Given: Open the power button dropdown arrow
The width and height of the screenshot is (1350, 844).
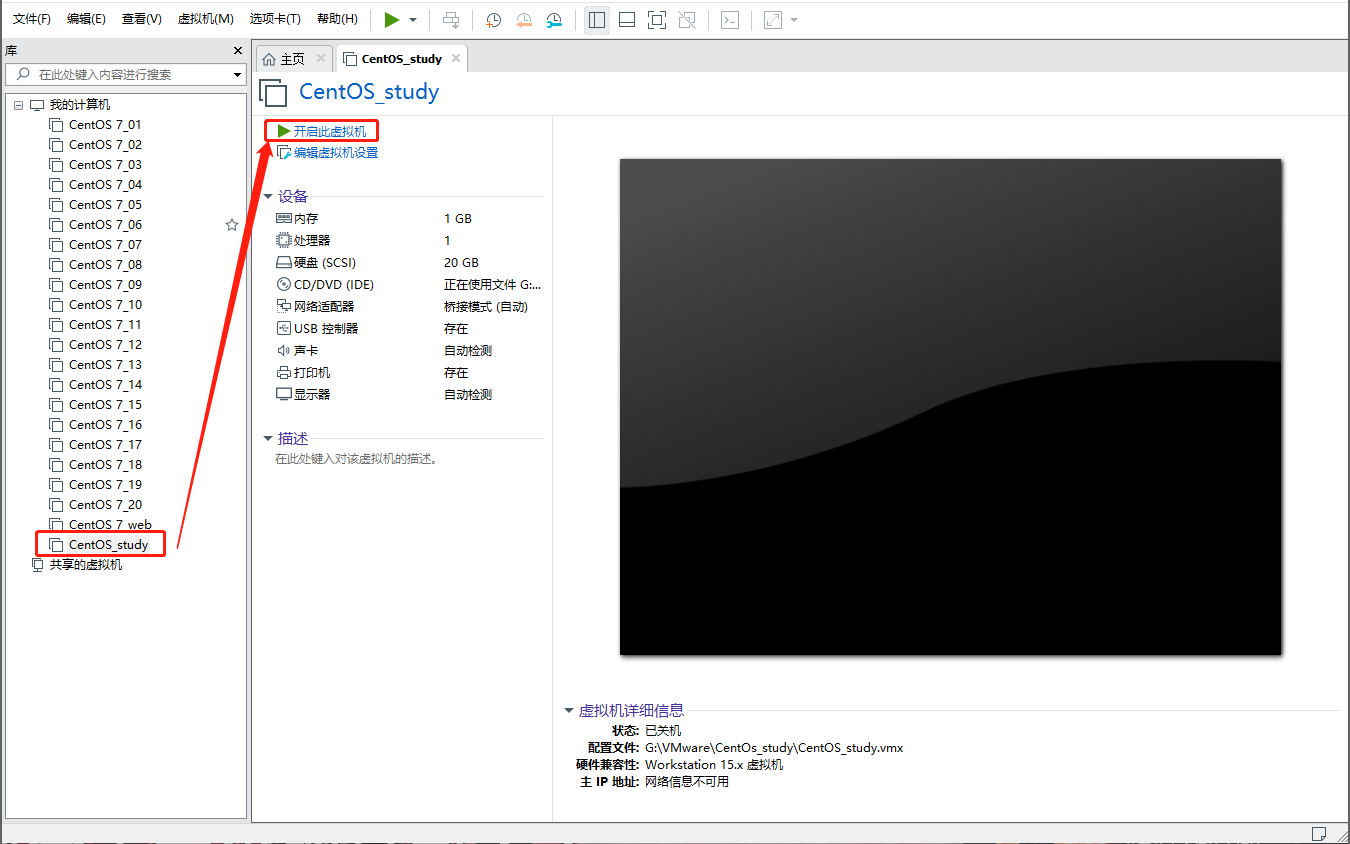Looking at the screenshot, I should 411,19.
